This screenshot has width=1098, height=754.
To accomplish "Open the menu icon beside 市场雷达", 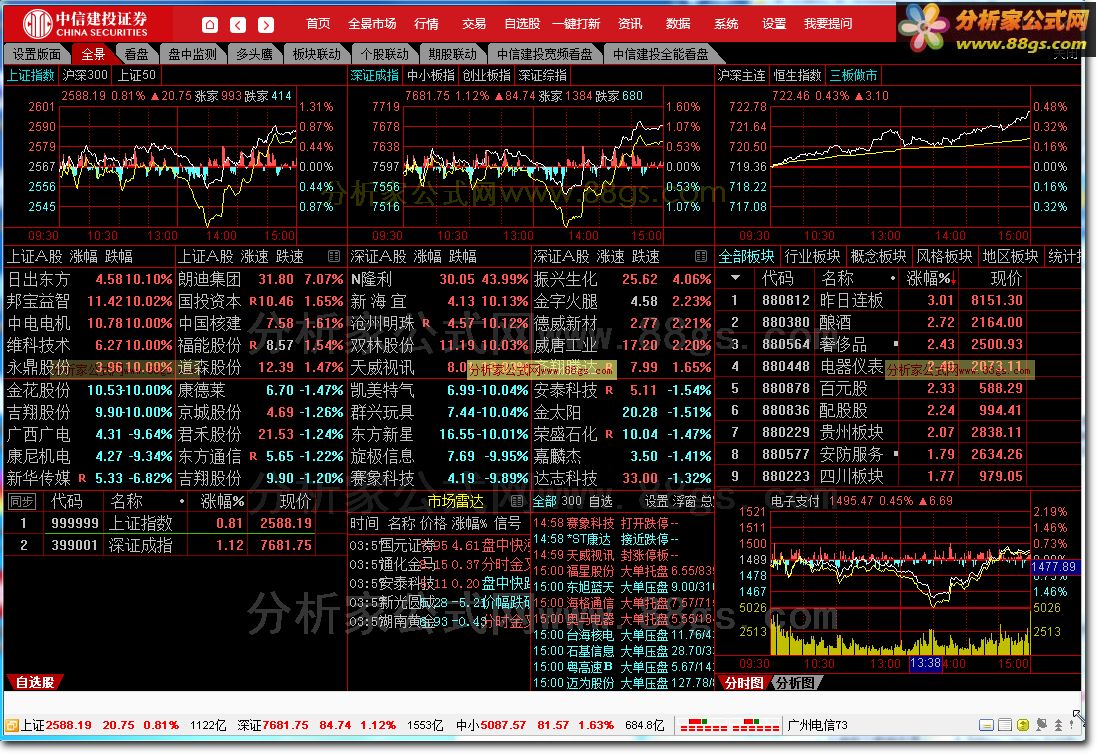I will pos(517,501).
